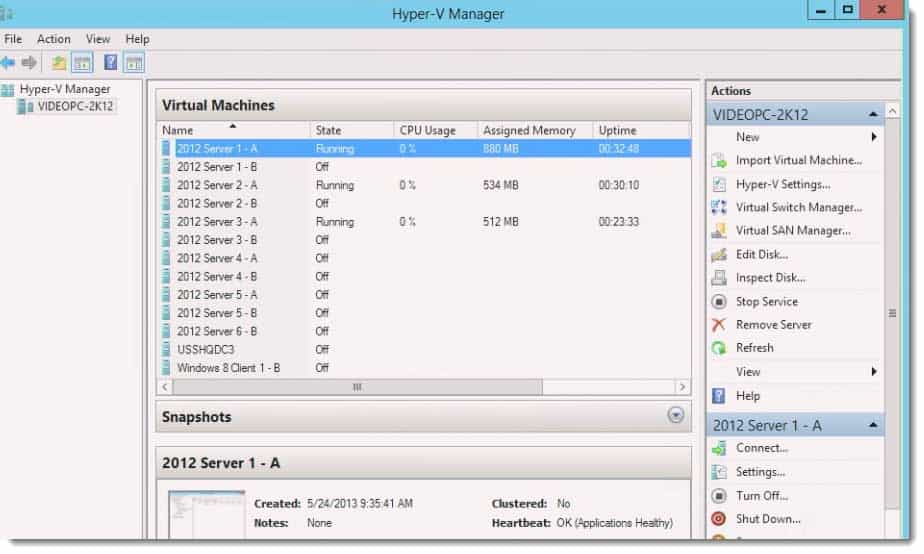The width and height of the screenshot is (924, 554).
Task: Open Virtual Switch Manager... action
Action: point(798,207)
